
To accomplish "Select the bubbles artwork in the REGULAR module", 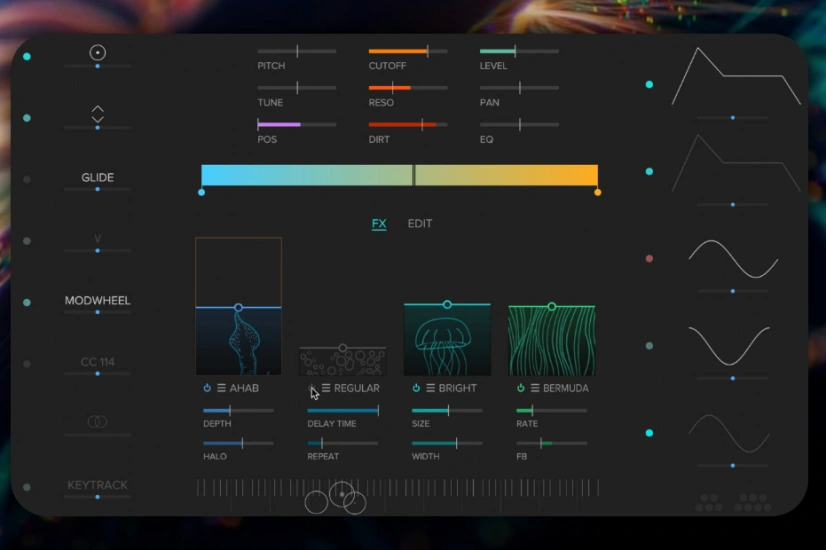I will 342,361.
